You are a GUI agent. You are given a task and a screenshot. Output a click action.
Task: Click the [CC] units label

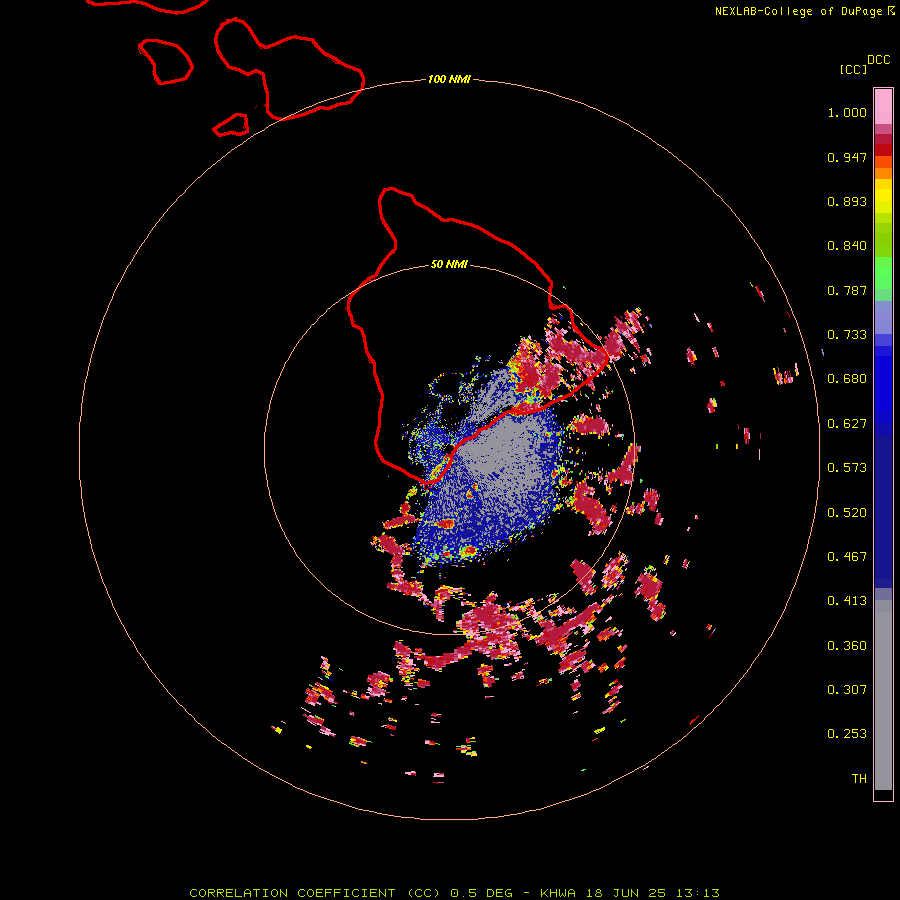854,69
